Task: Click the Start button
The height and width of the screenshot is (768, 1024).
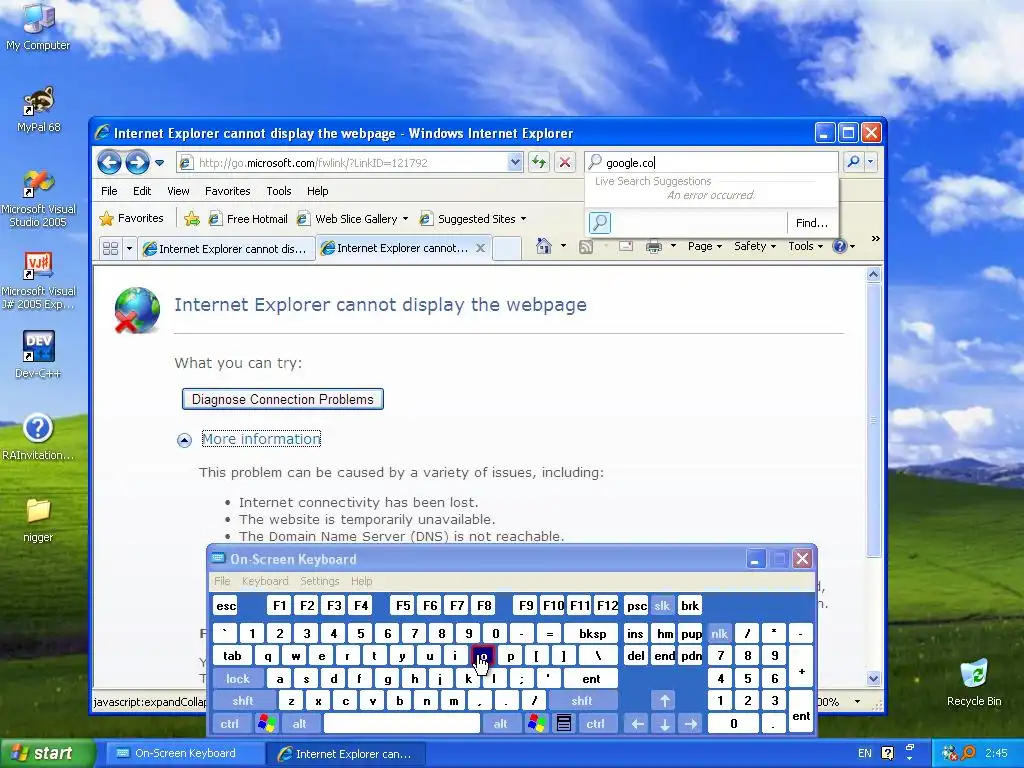Action: [46, 753]
